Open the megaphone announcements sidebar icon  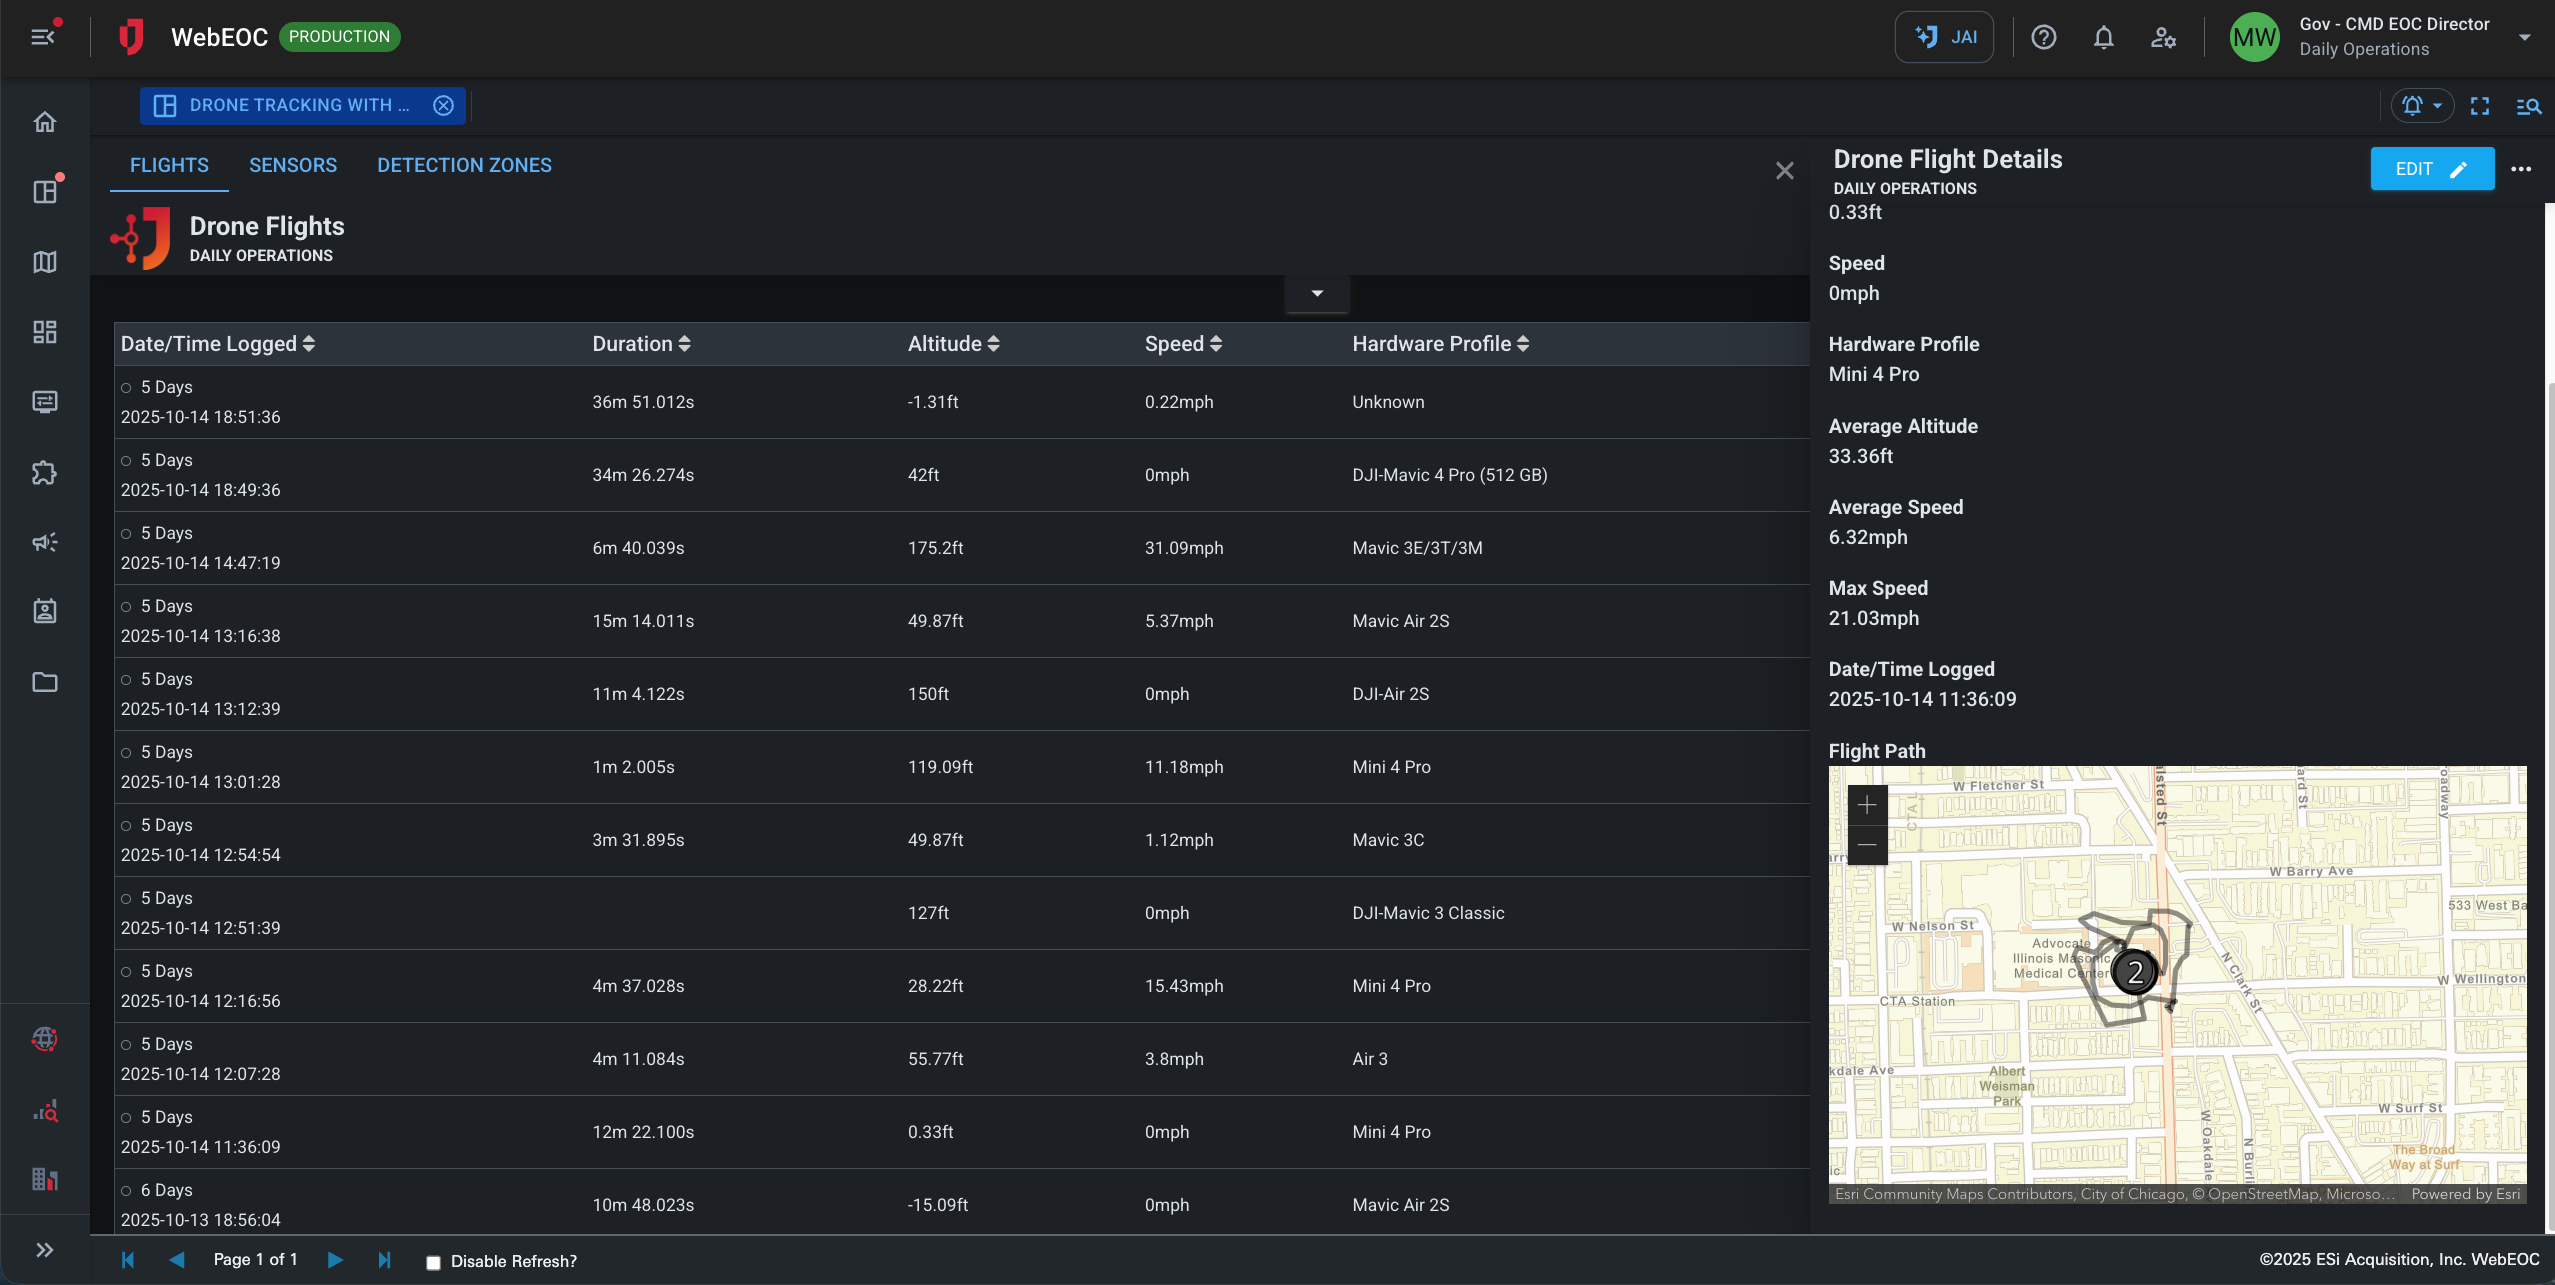coord(44,542)
